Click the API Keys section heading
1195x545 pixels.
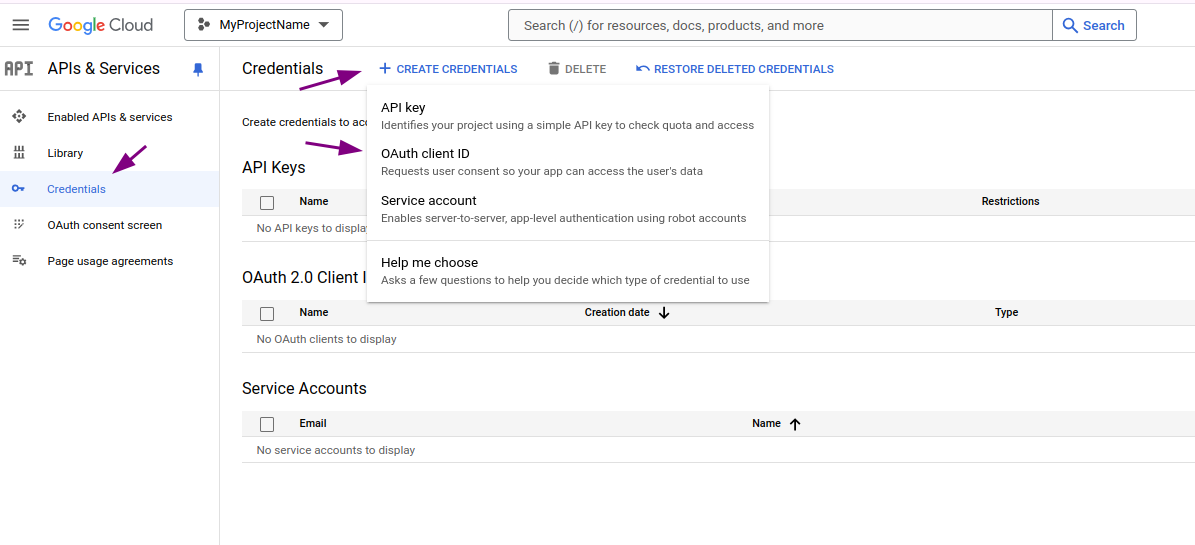(x=274, y=167)
